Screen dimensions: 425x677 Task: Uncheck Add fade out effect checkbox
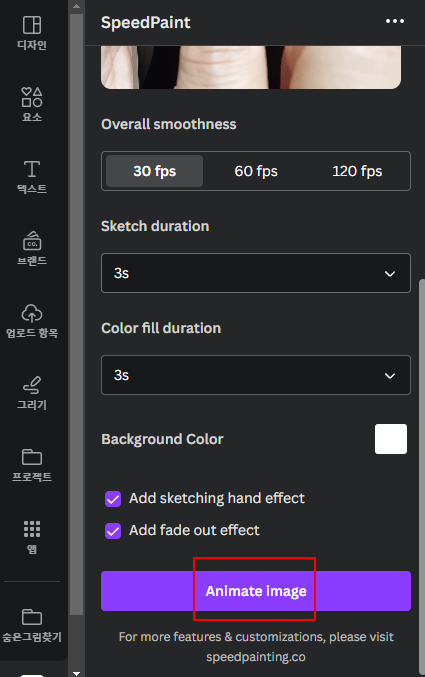[x=113, y=531]
